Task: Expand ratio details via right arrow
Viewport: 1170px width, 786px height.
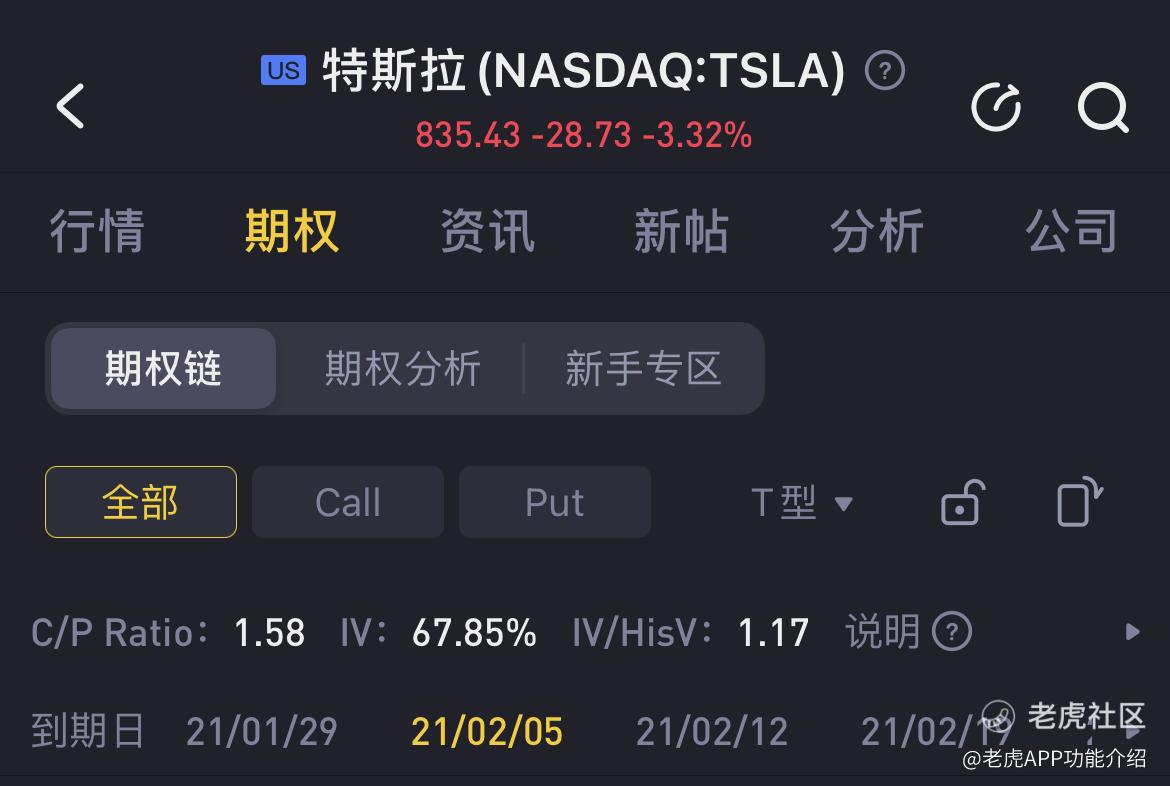Action: (x=1133, y=631)
